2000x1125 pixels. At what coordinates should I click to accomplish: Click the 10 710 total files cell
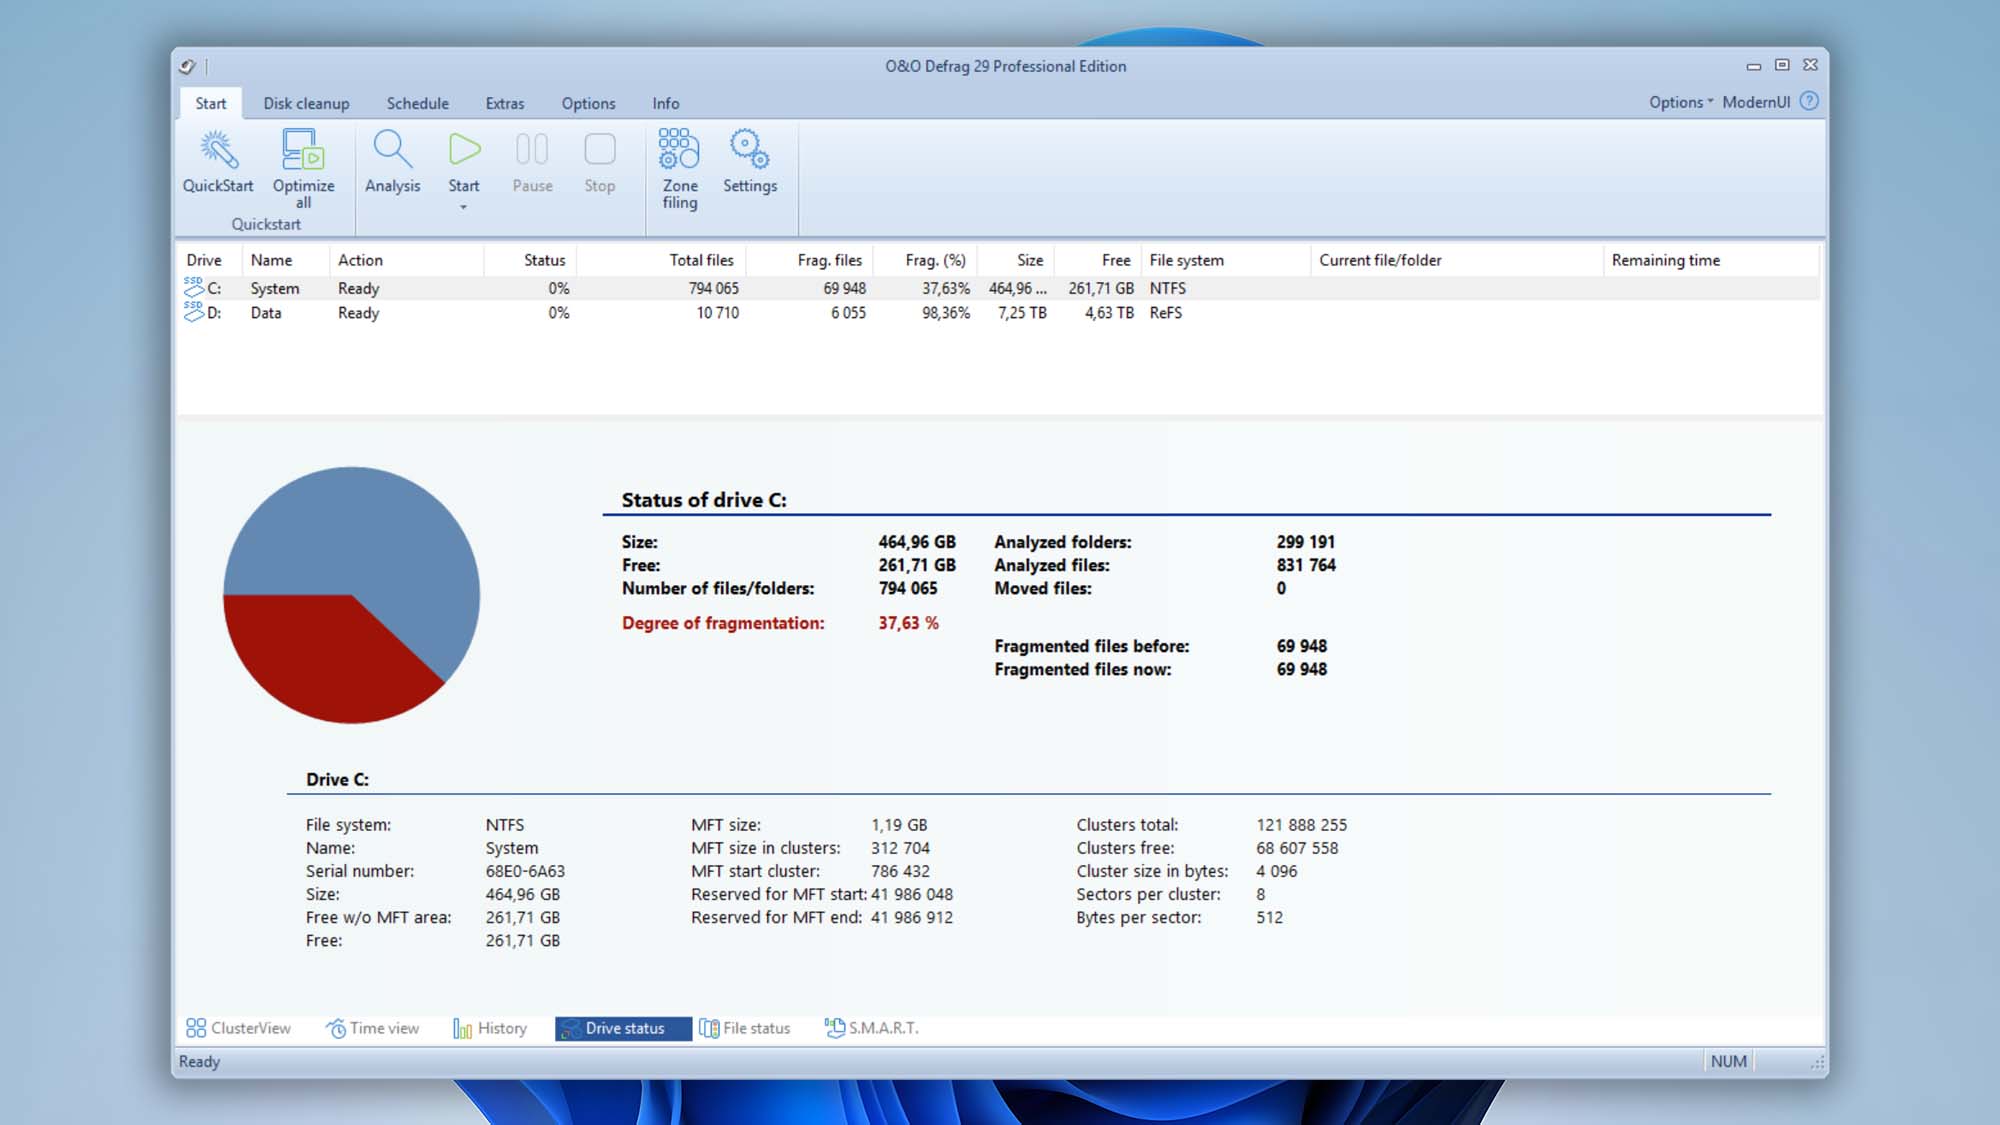(x=717, y=313)
